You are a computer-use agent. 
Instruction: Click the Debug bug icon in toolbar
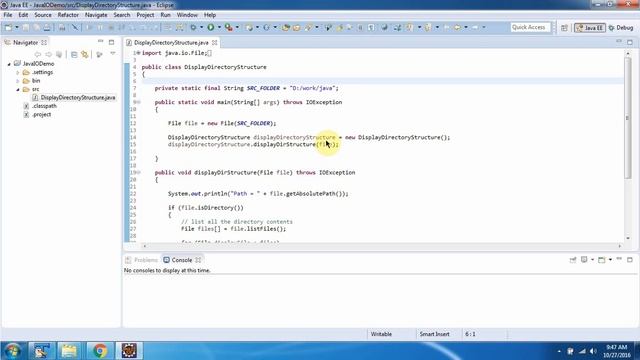193,27
